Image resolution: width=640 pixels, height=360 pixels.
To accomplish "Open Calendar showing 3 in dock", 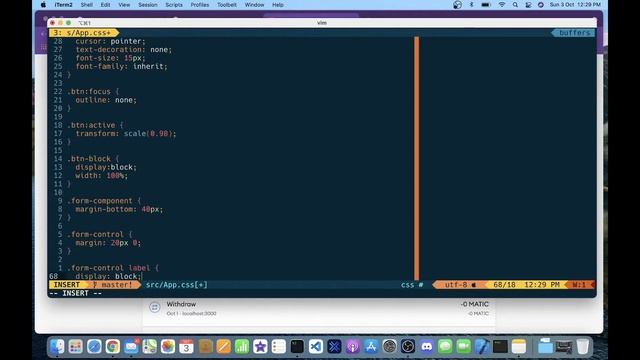I will (x=186, y=347).
